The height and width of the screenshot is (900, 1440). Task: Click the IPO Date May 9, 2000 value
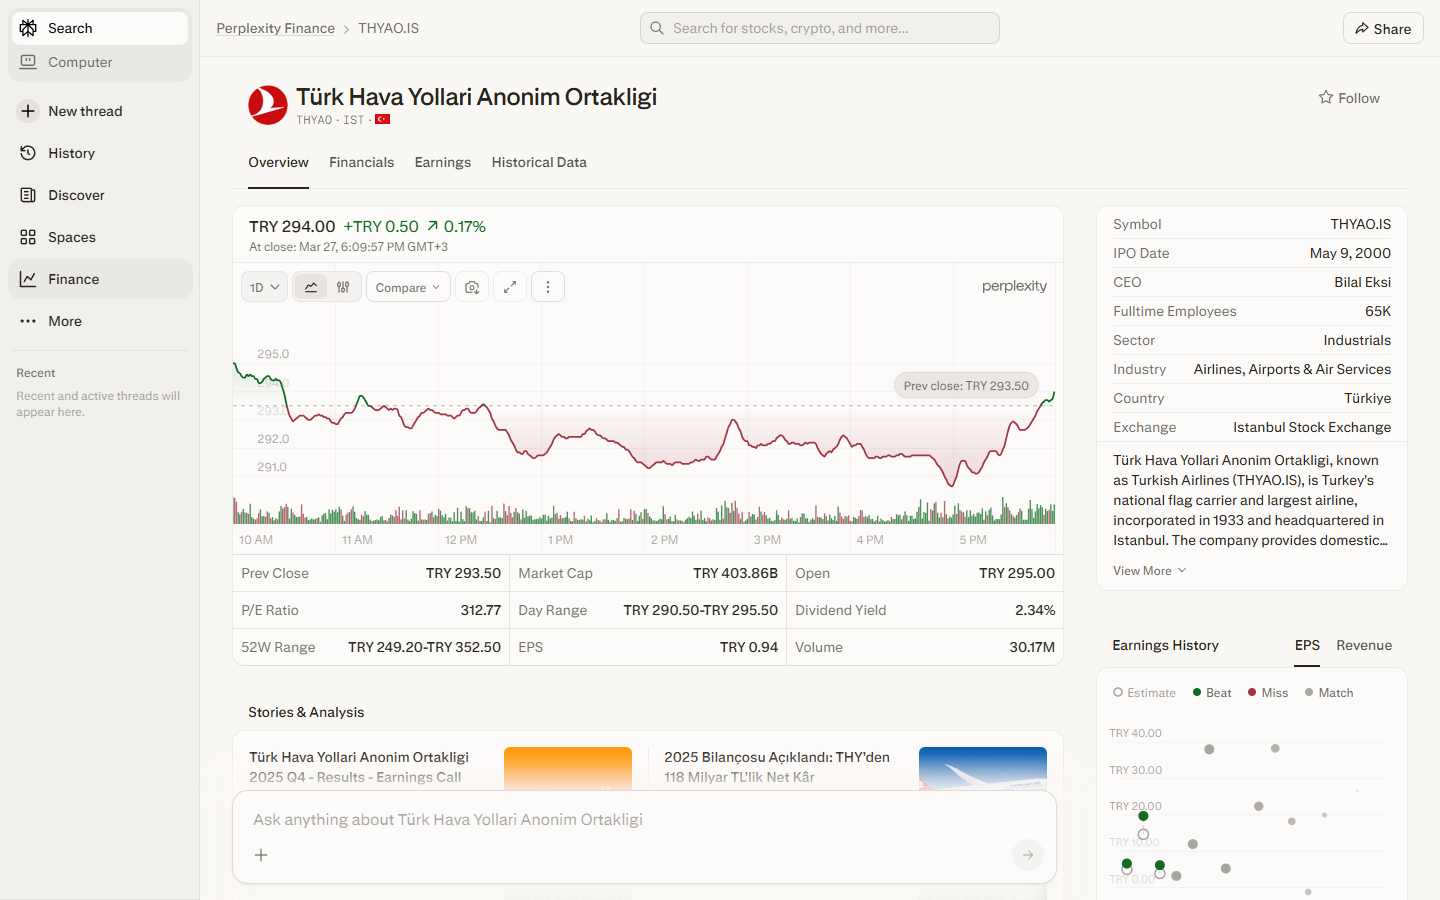coord(1350,253)
